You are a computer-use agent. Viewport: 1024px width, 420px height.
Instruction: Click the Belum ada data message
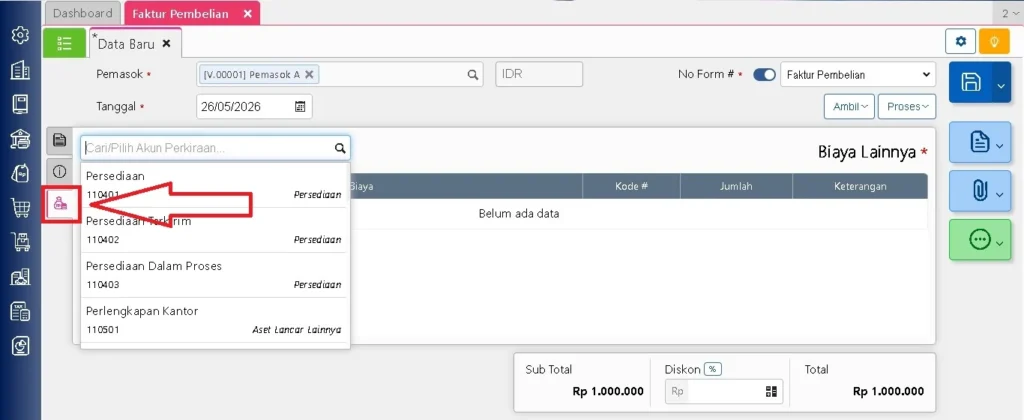pos(519,214)
